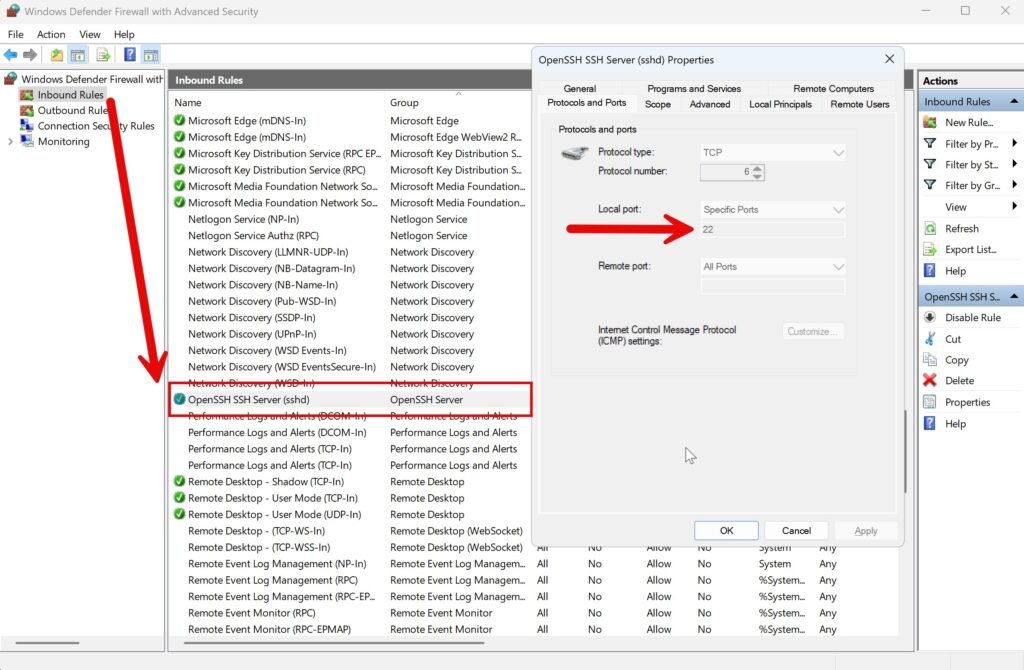The image size is (1024, 670).
Task: Select the Connection Security Rules tree item
Action: click(81, 125)
